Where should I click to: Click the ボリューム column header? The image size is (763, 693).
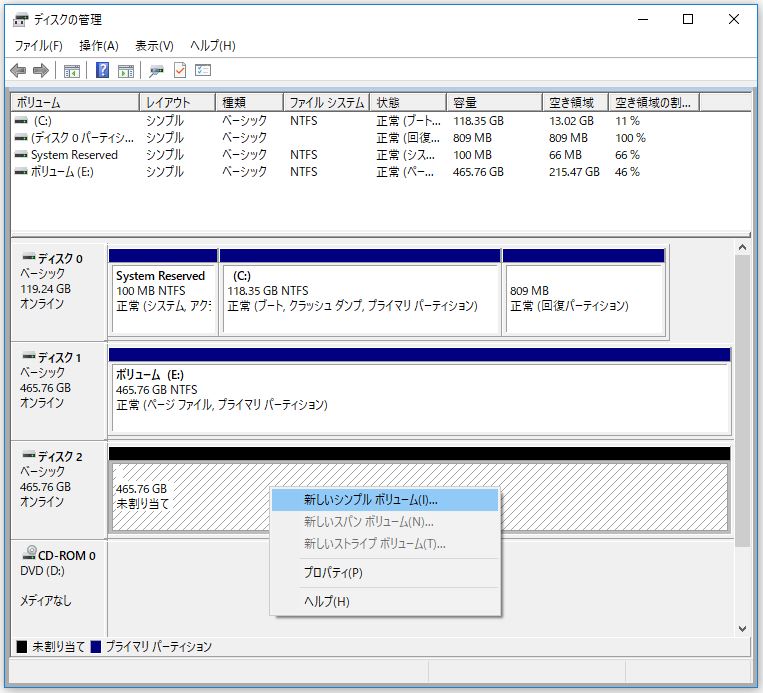(x=75, y=103)
